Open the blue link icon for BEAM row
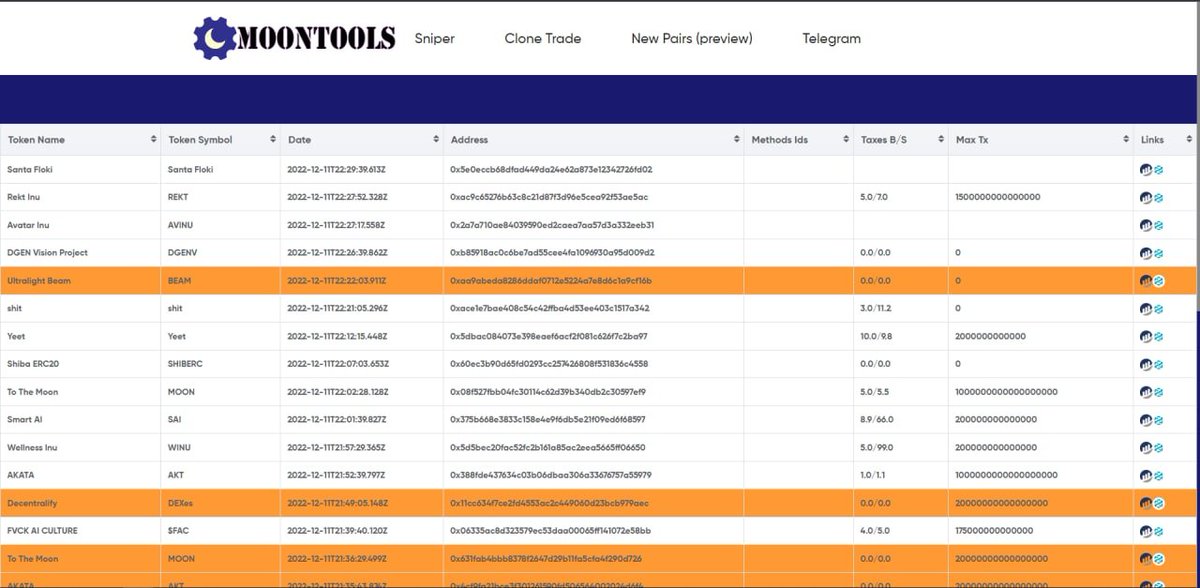The image size is (1200, 588). [x=1158, y=281]
